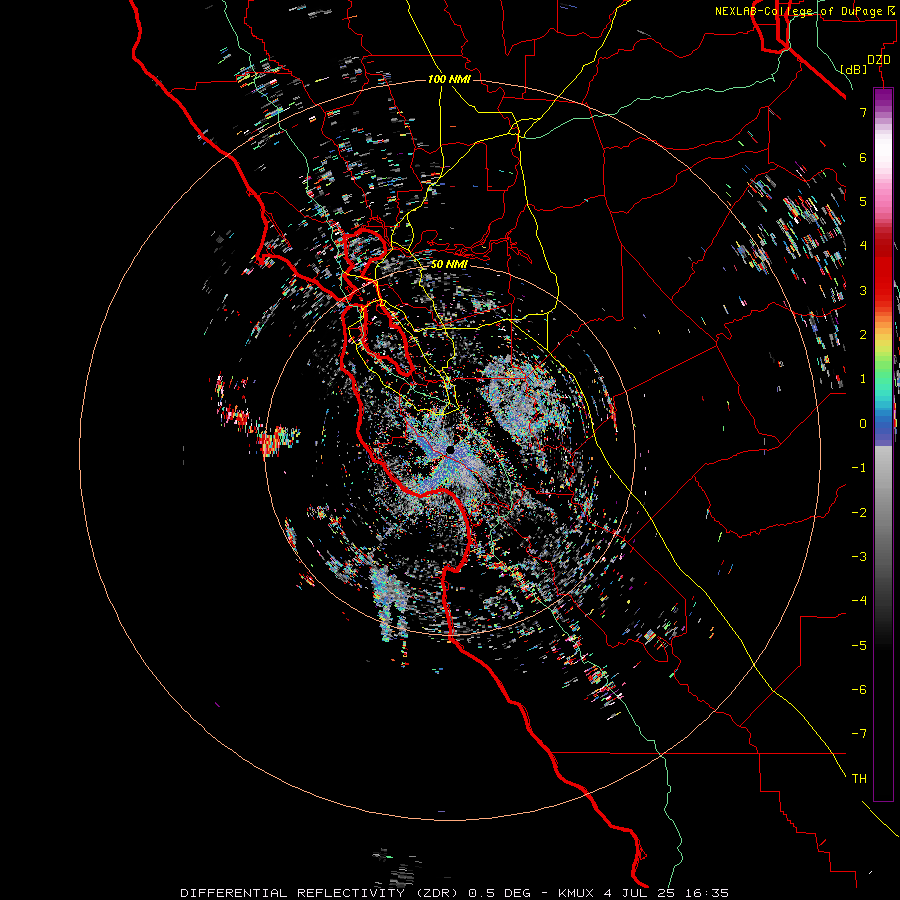Click the "-4" value on the color scale
The image size is (900, 900).
(x=859, y=600)
